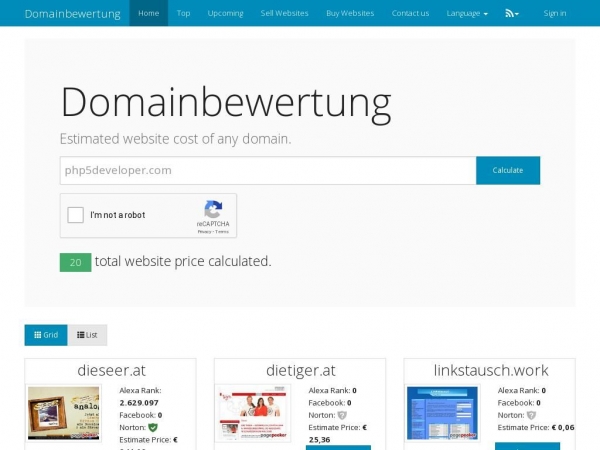Open Buy Websites in navbar
The height and width of the screenshot is (450, 600).
350,13
